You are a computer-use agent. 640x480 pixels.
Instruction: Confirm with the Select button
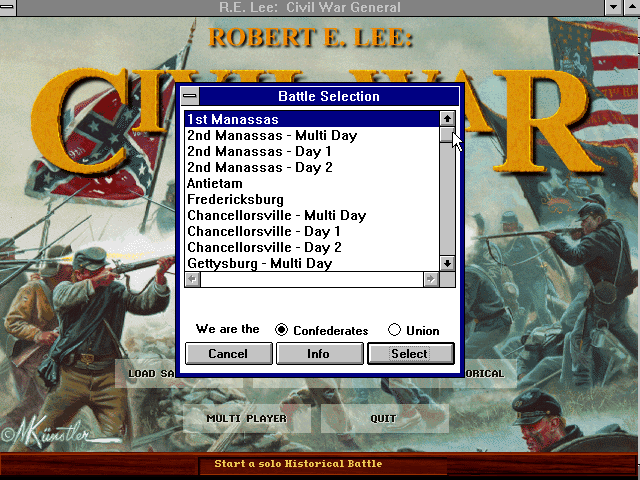click(411, 353)
